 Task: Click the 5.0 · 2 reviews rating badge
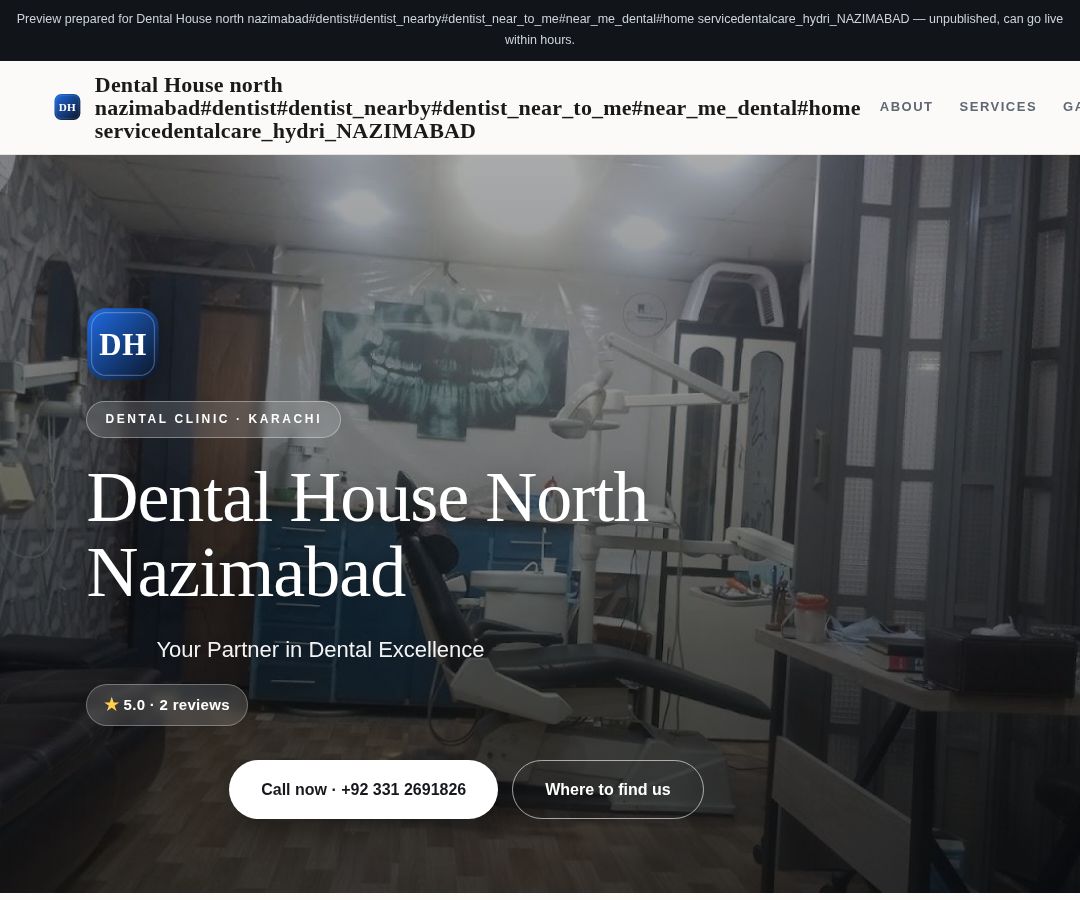tap(167, 704)
